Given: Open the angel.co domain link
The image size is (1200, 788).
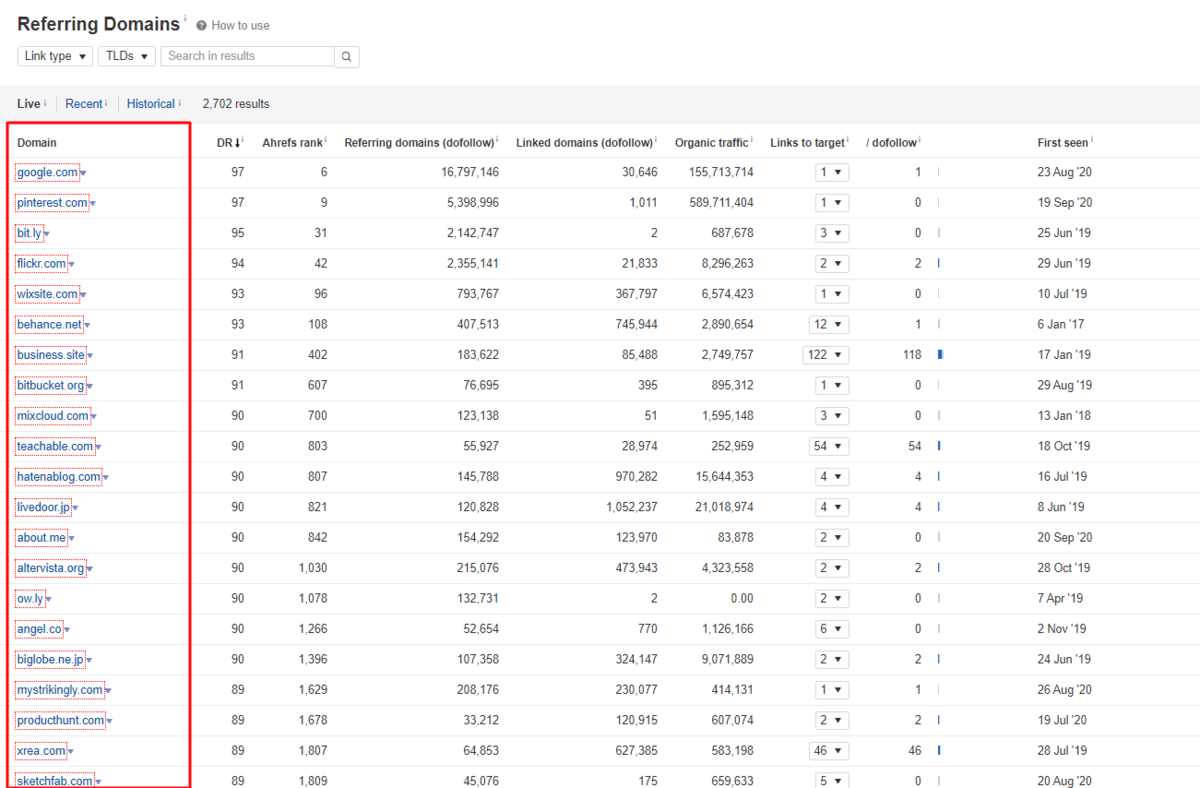Looking at the screenshot, I should [x=39, y=629].
